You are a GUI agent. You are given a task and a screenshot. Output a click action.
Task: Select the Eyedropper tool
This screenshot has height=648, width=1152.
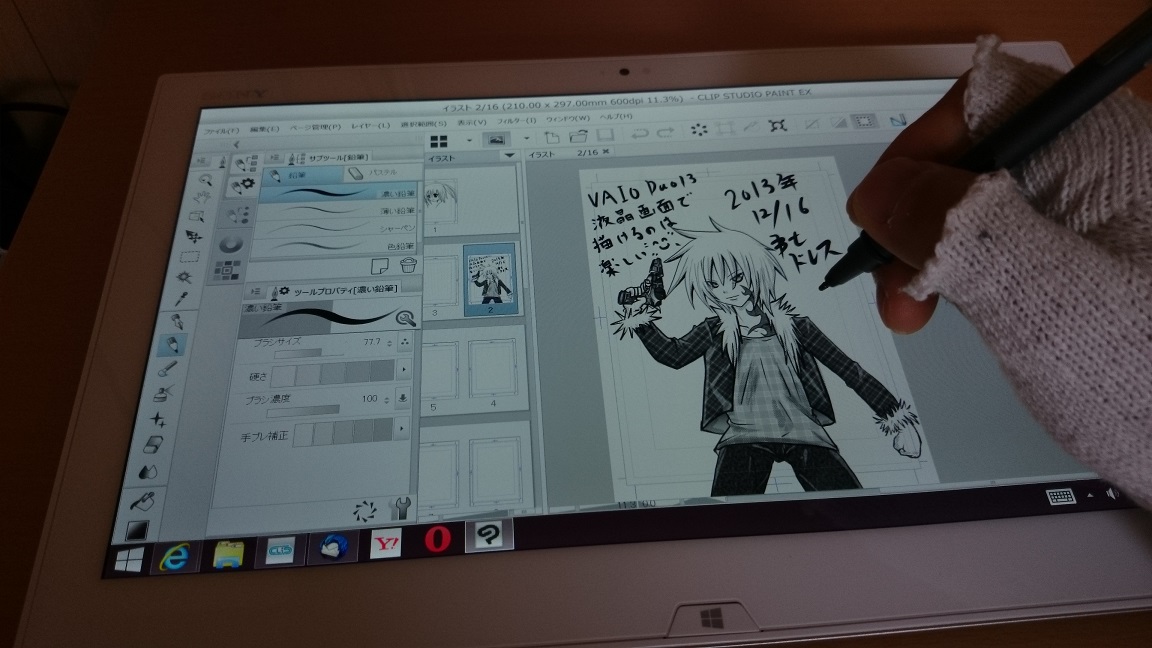(181, 298)
